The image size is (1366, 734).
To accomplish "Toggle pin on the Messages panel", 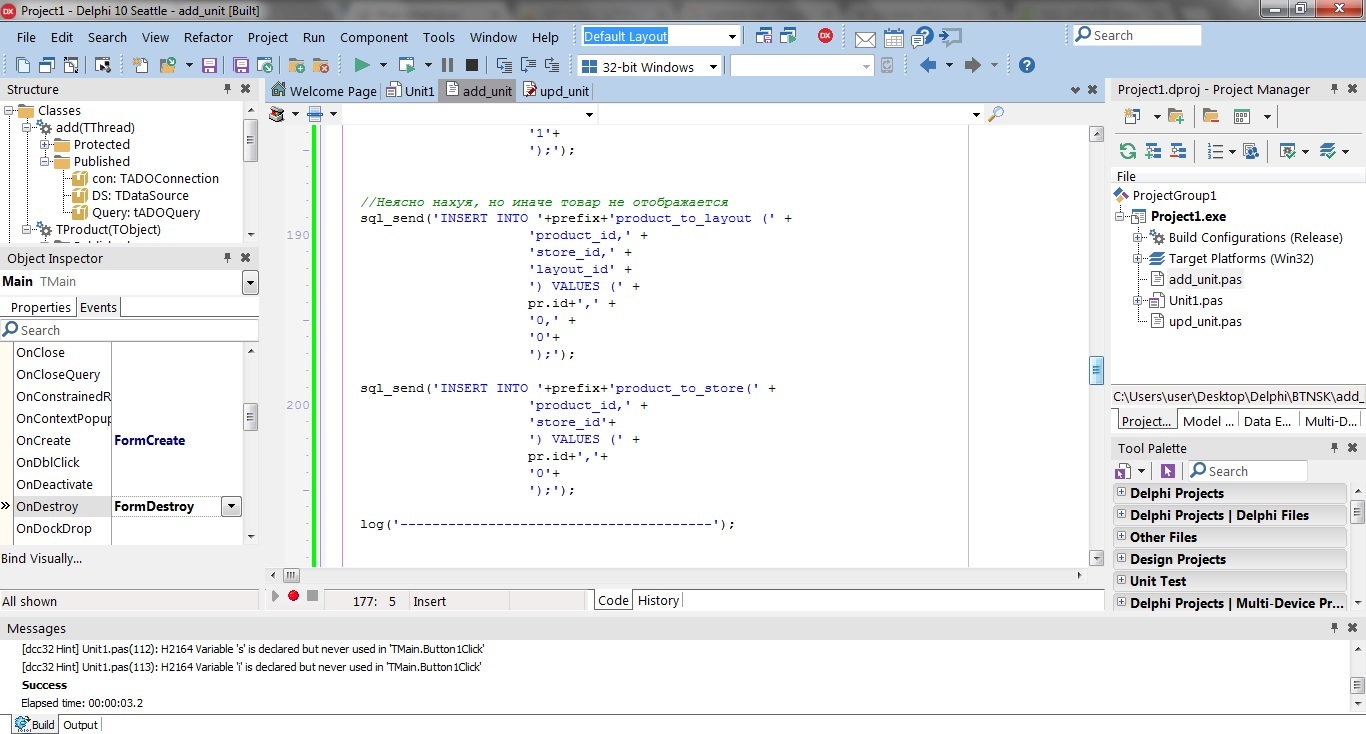I will 1334,628.
